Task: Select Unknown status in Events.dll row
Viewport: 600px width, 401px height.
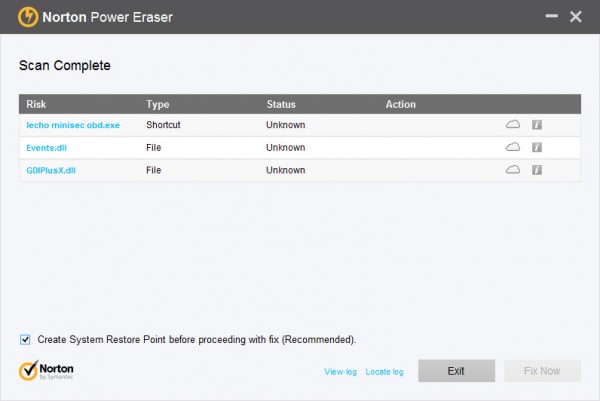Action: [x=285, y=147]
